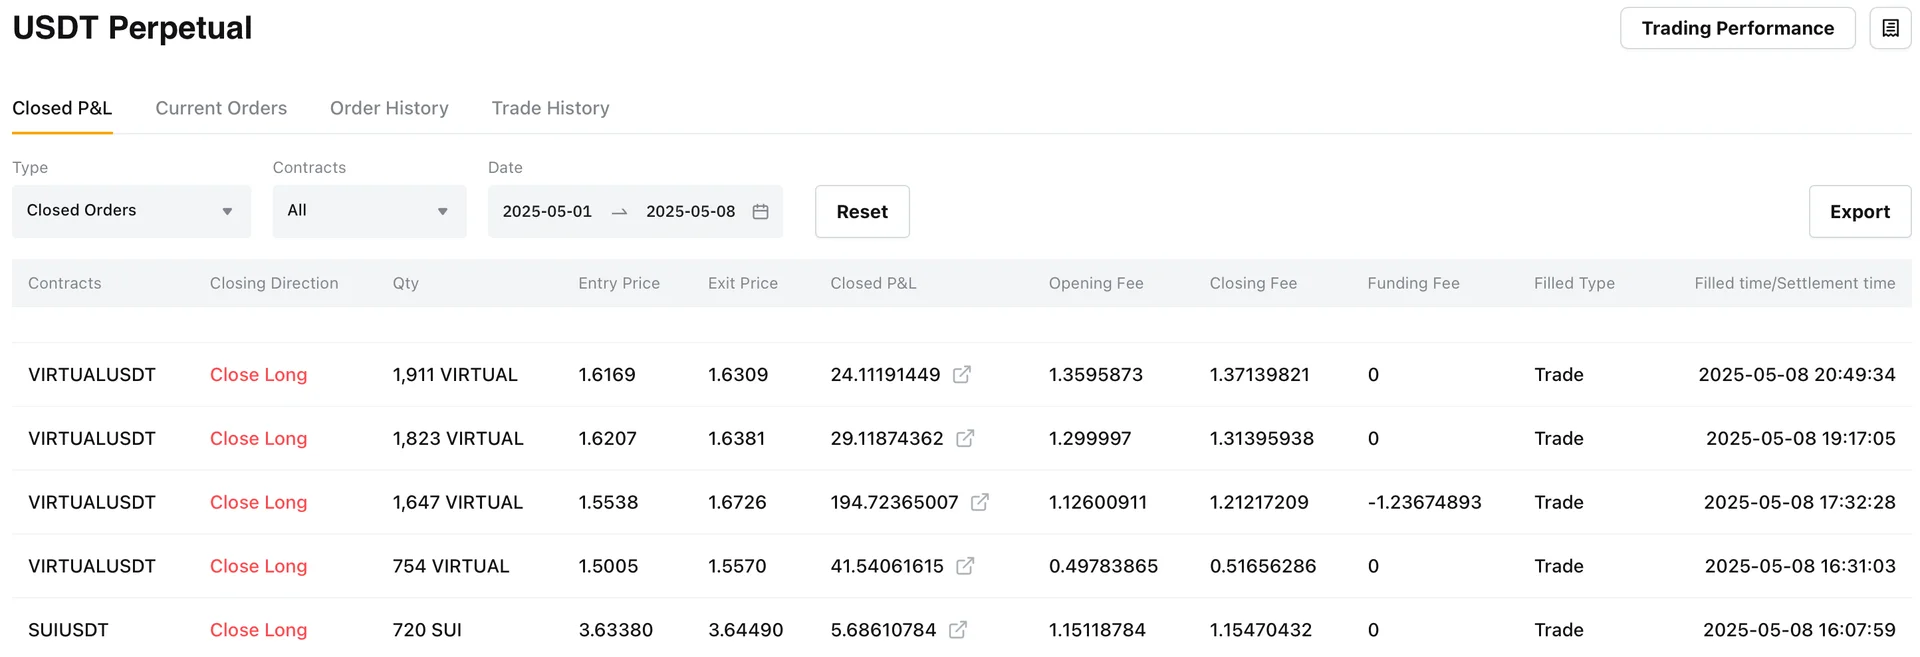Select VIRTUALUSDT in the 1,911 VIRTUAL row
The image size is (1920, 657).
click(x=92, y=374)
